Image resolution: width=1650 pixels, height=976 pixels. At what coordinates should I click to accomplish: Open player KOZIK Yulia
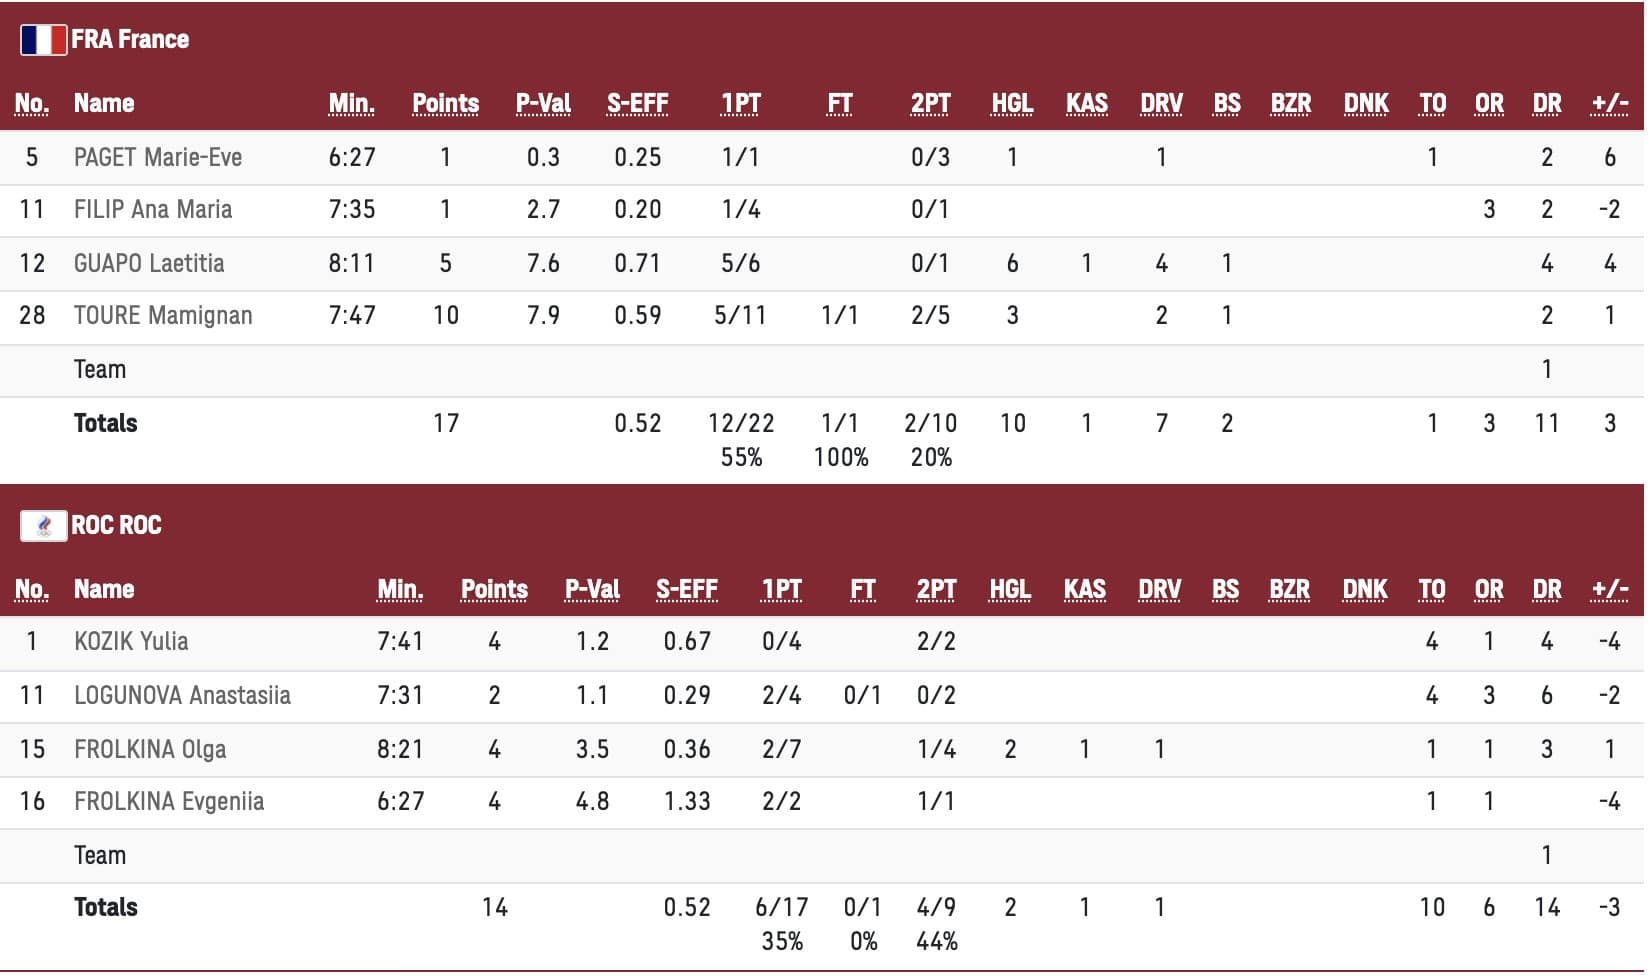131,641
